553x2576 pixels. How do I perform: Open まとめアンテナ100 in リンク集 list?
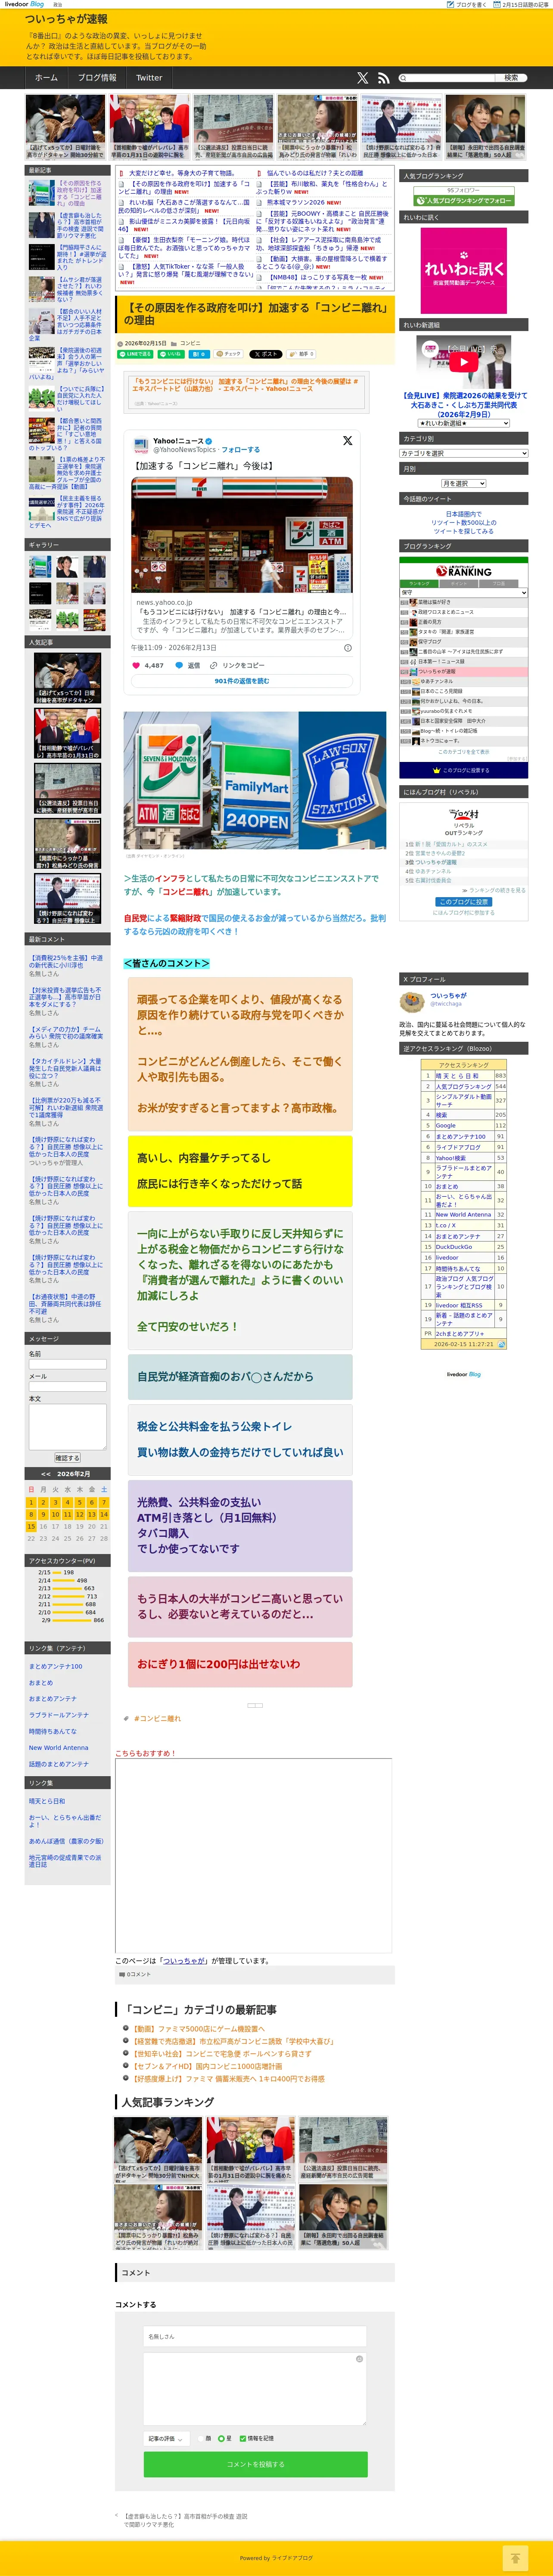[56, 1666]
